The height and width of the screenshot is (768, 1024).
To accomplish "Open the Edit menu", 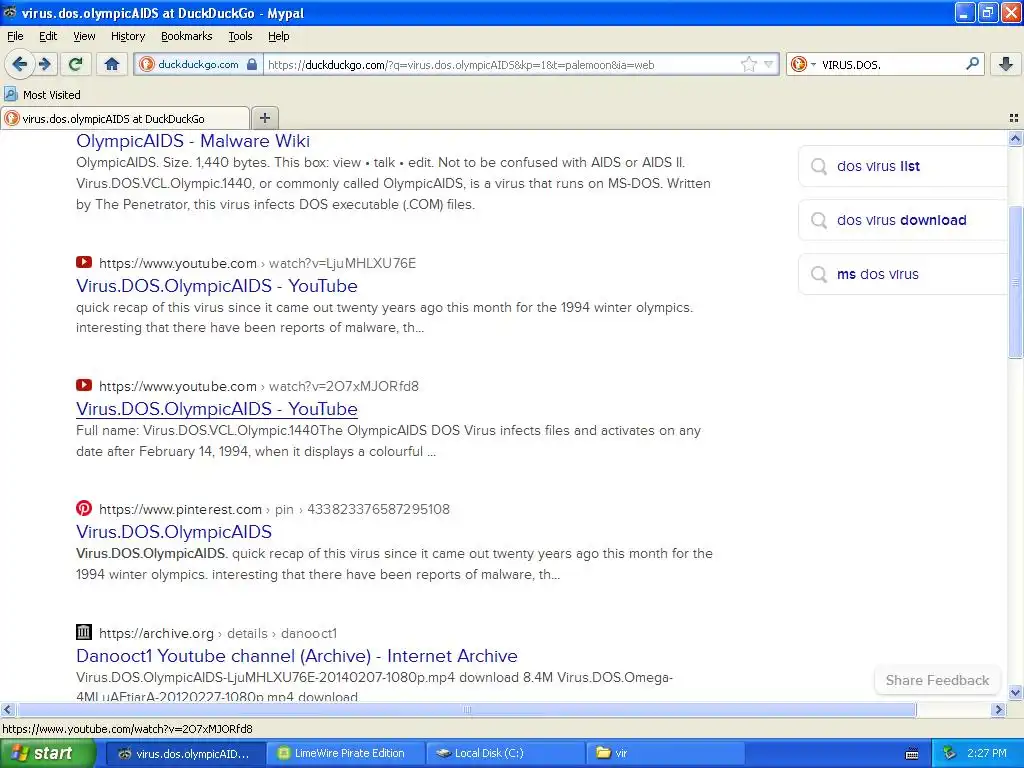I will tap(48, 36).
